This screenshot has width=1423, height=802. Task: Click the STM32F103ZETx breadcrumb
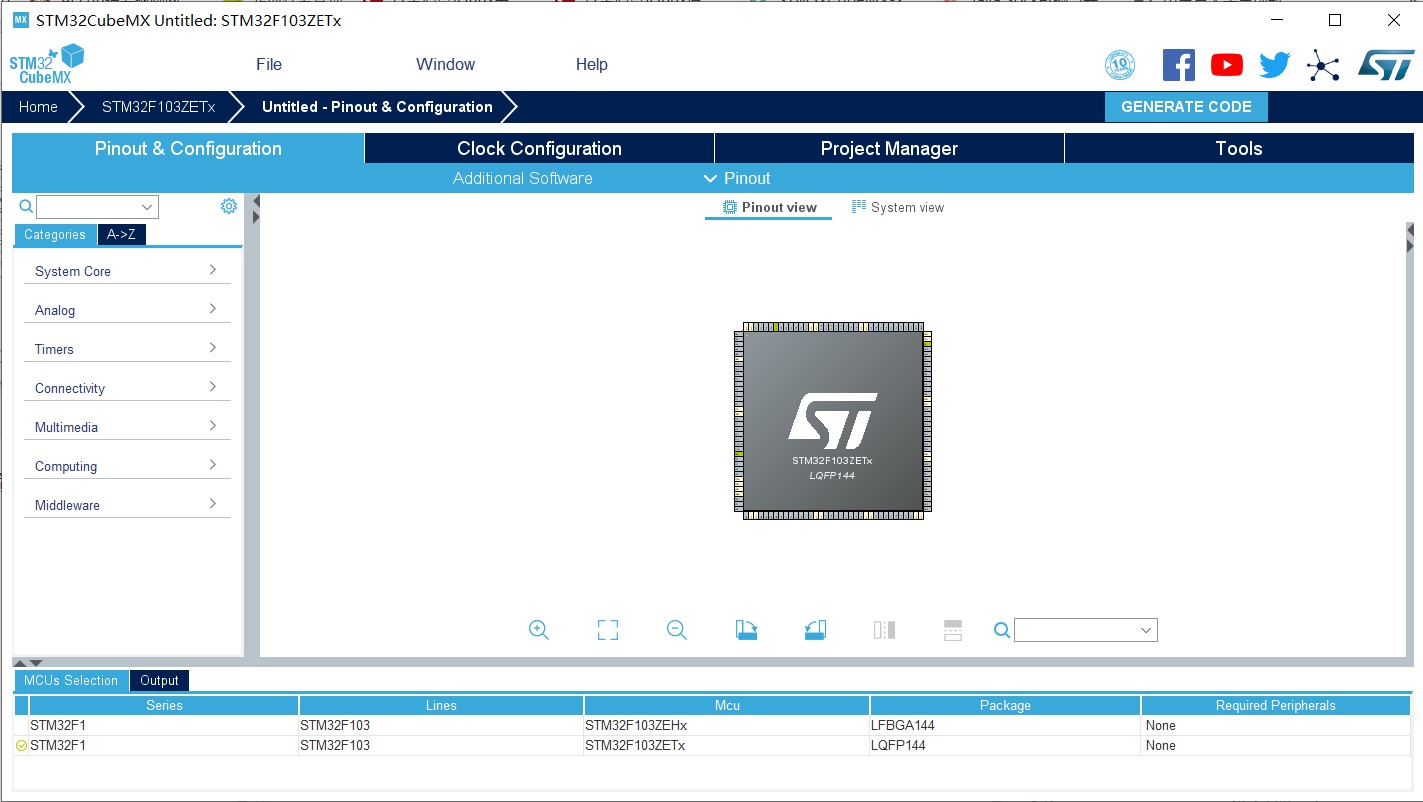point(158,107)
